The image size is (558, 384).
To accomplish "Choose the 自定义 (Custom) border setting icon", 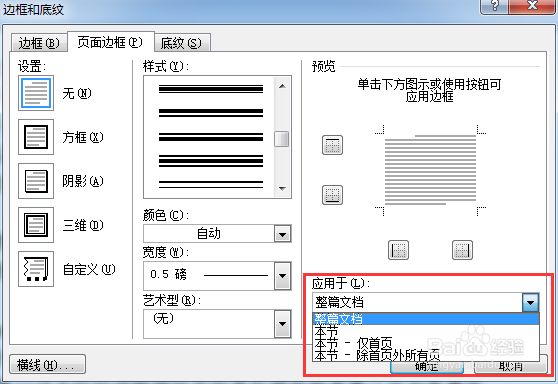I will click(x=36, y=269).
